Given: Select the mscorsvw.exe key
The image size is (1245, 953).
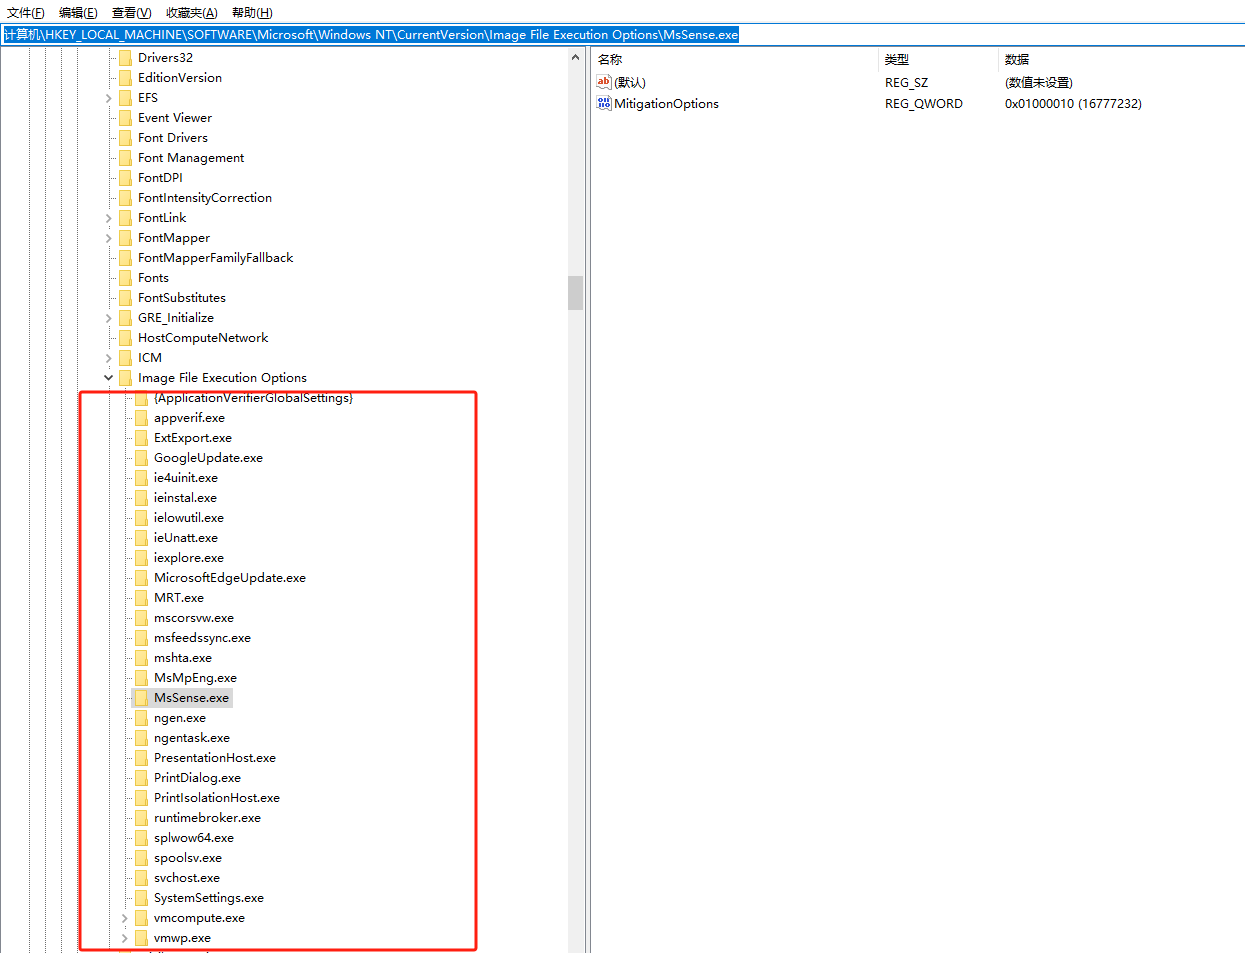Looking at the screenshot, I should coord(194,618).
